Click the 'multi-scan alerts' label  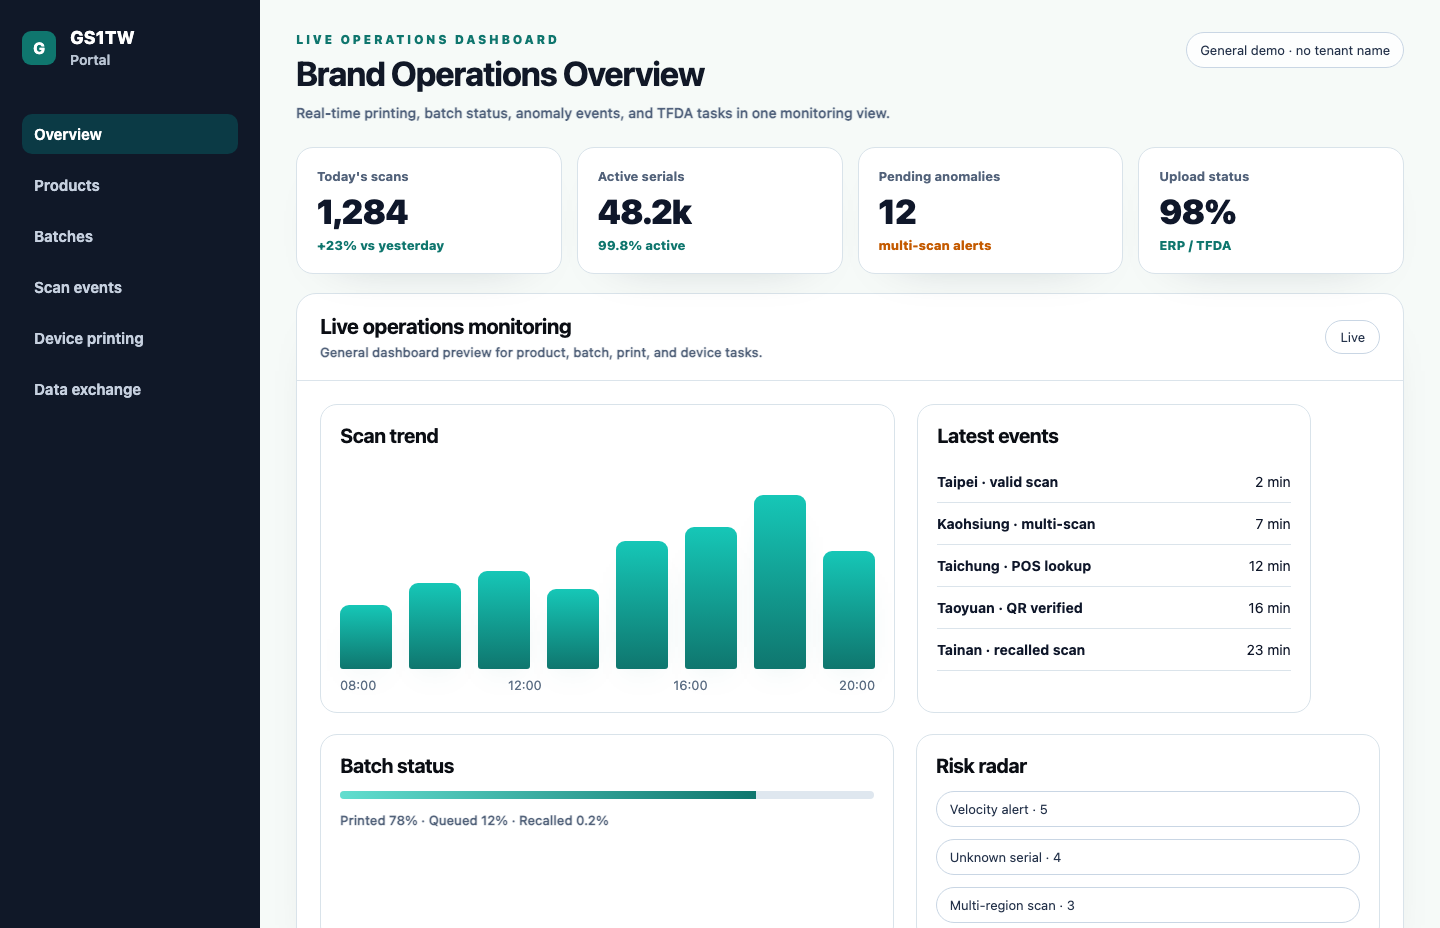(935, 245)
